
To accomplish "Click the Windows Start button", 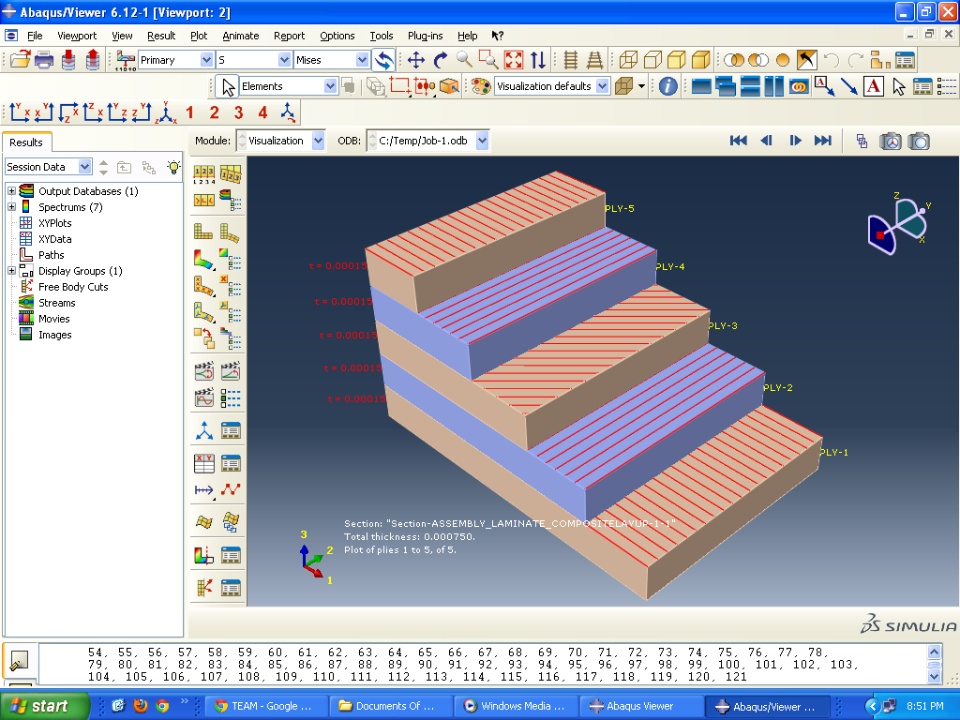I will [45, 706].
